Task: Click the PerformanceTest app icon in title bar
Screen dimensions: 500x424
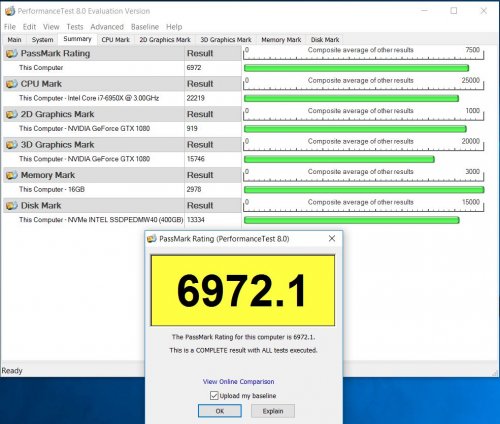Action: pos(10,11)
